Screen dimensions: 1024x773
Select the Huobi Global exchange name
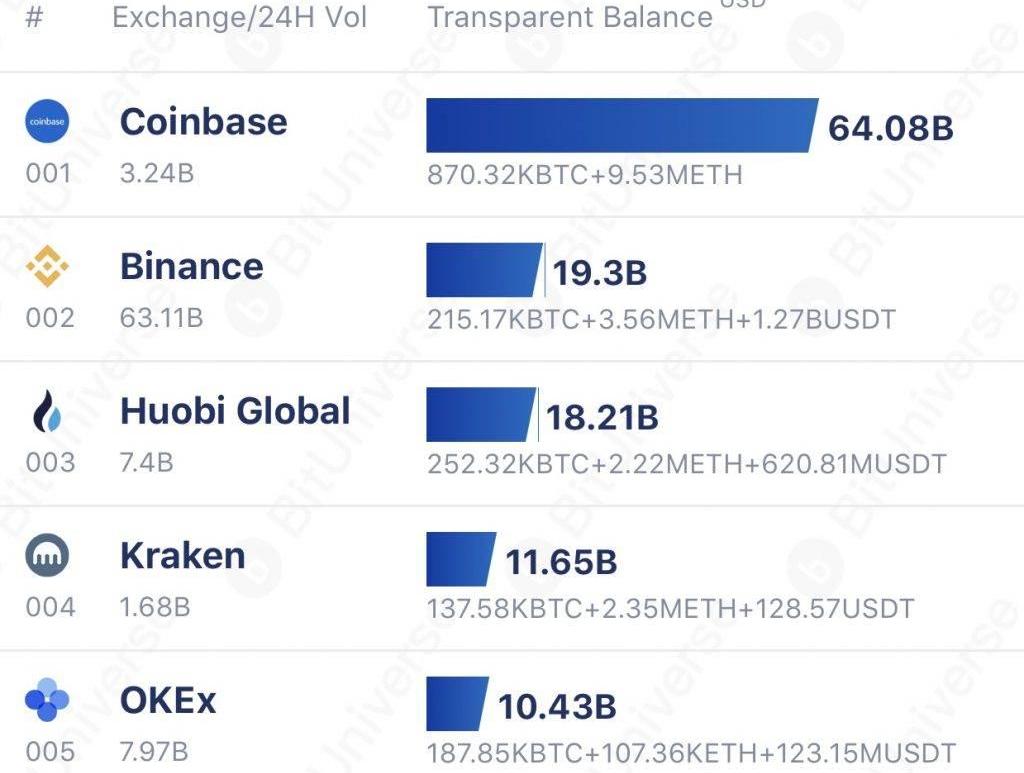235,411
